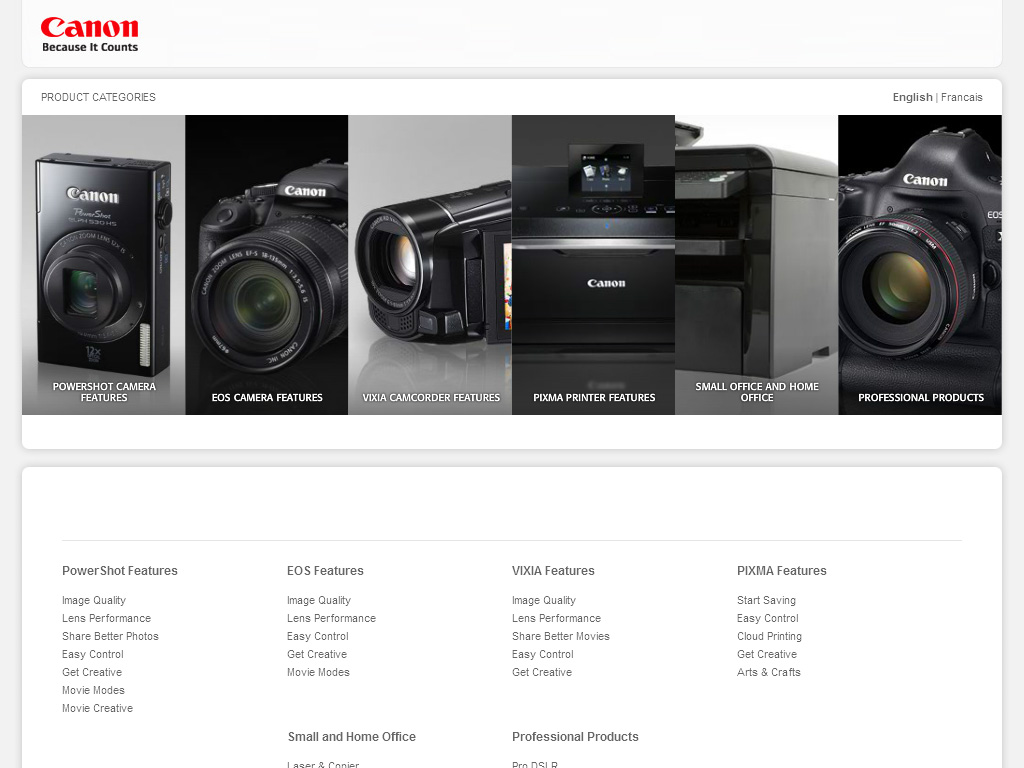Screen dimensions: 1024x768
Task: Open the PowerShot Camera Features tile
Action: (x=104, y=264)
